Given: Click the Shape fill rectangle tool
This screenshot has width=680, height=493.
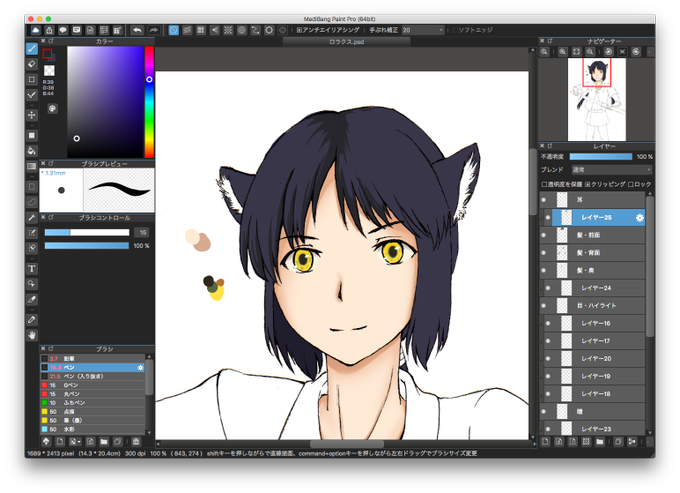Looking at the screenshot, I should [32, 136].
